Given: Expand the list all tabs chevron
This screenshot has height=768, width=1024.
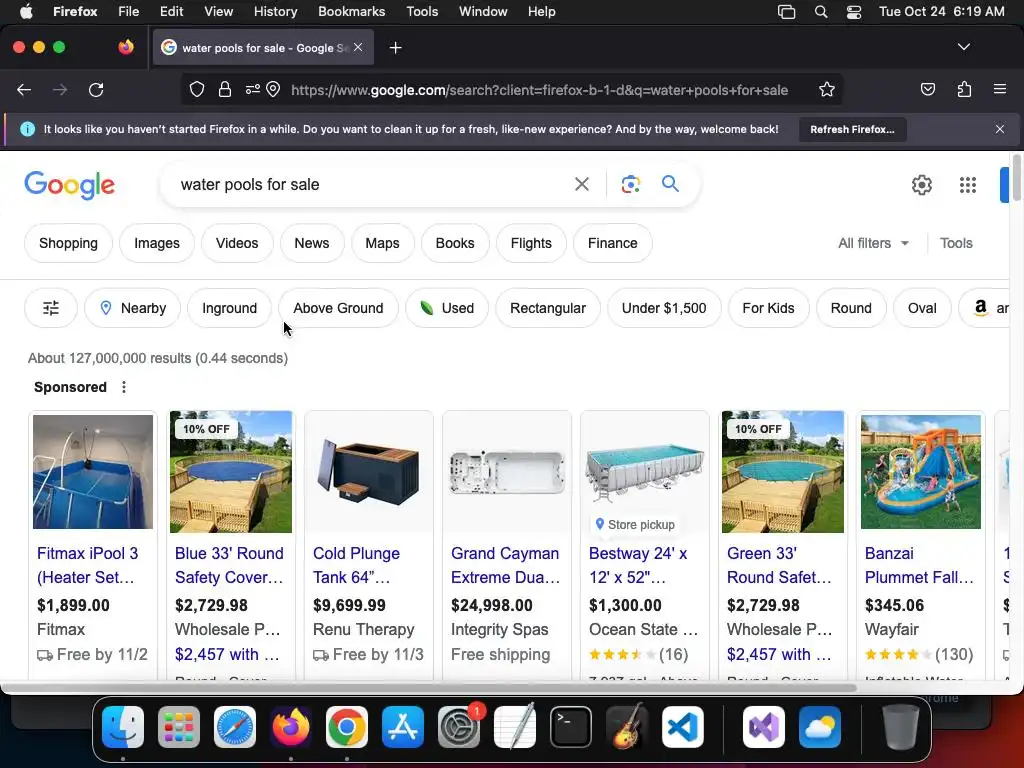Looking at the screenshot, I should (x=963, y=47).
